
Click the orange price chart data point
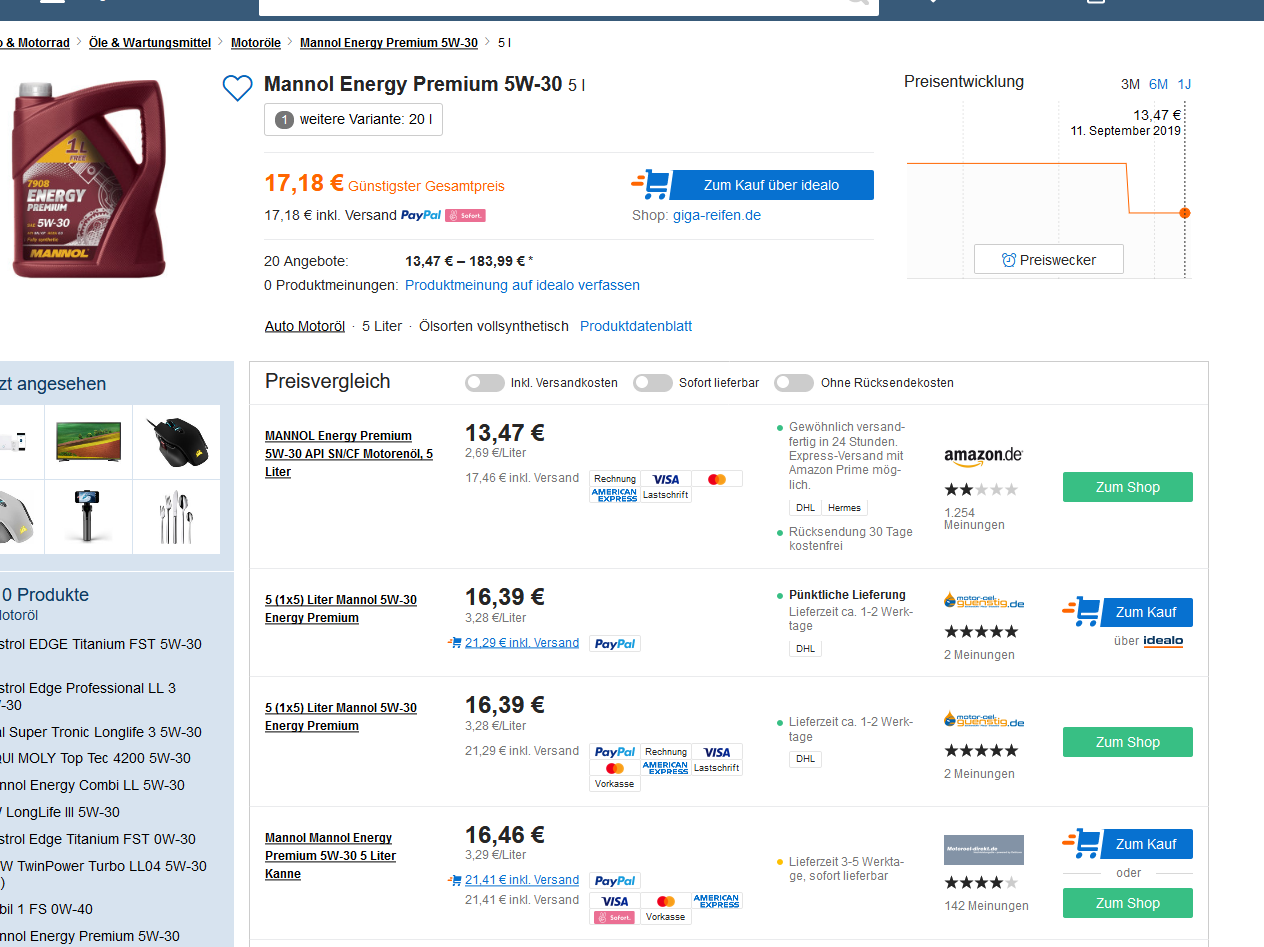(x=1185, y=213)
